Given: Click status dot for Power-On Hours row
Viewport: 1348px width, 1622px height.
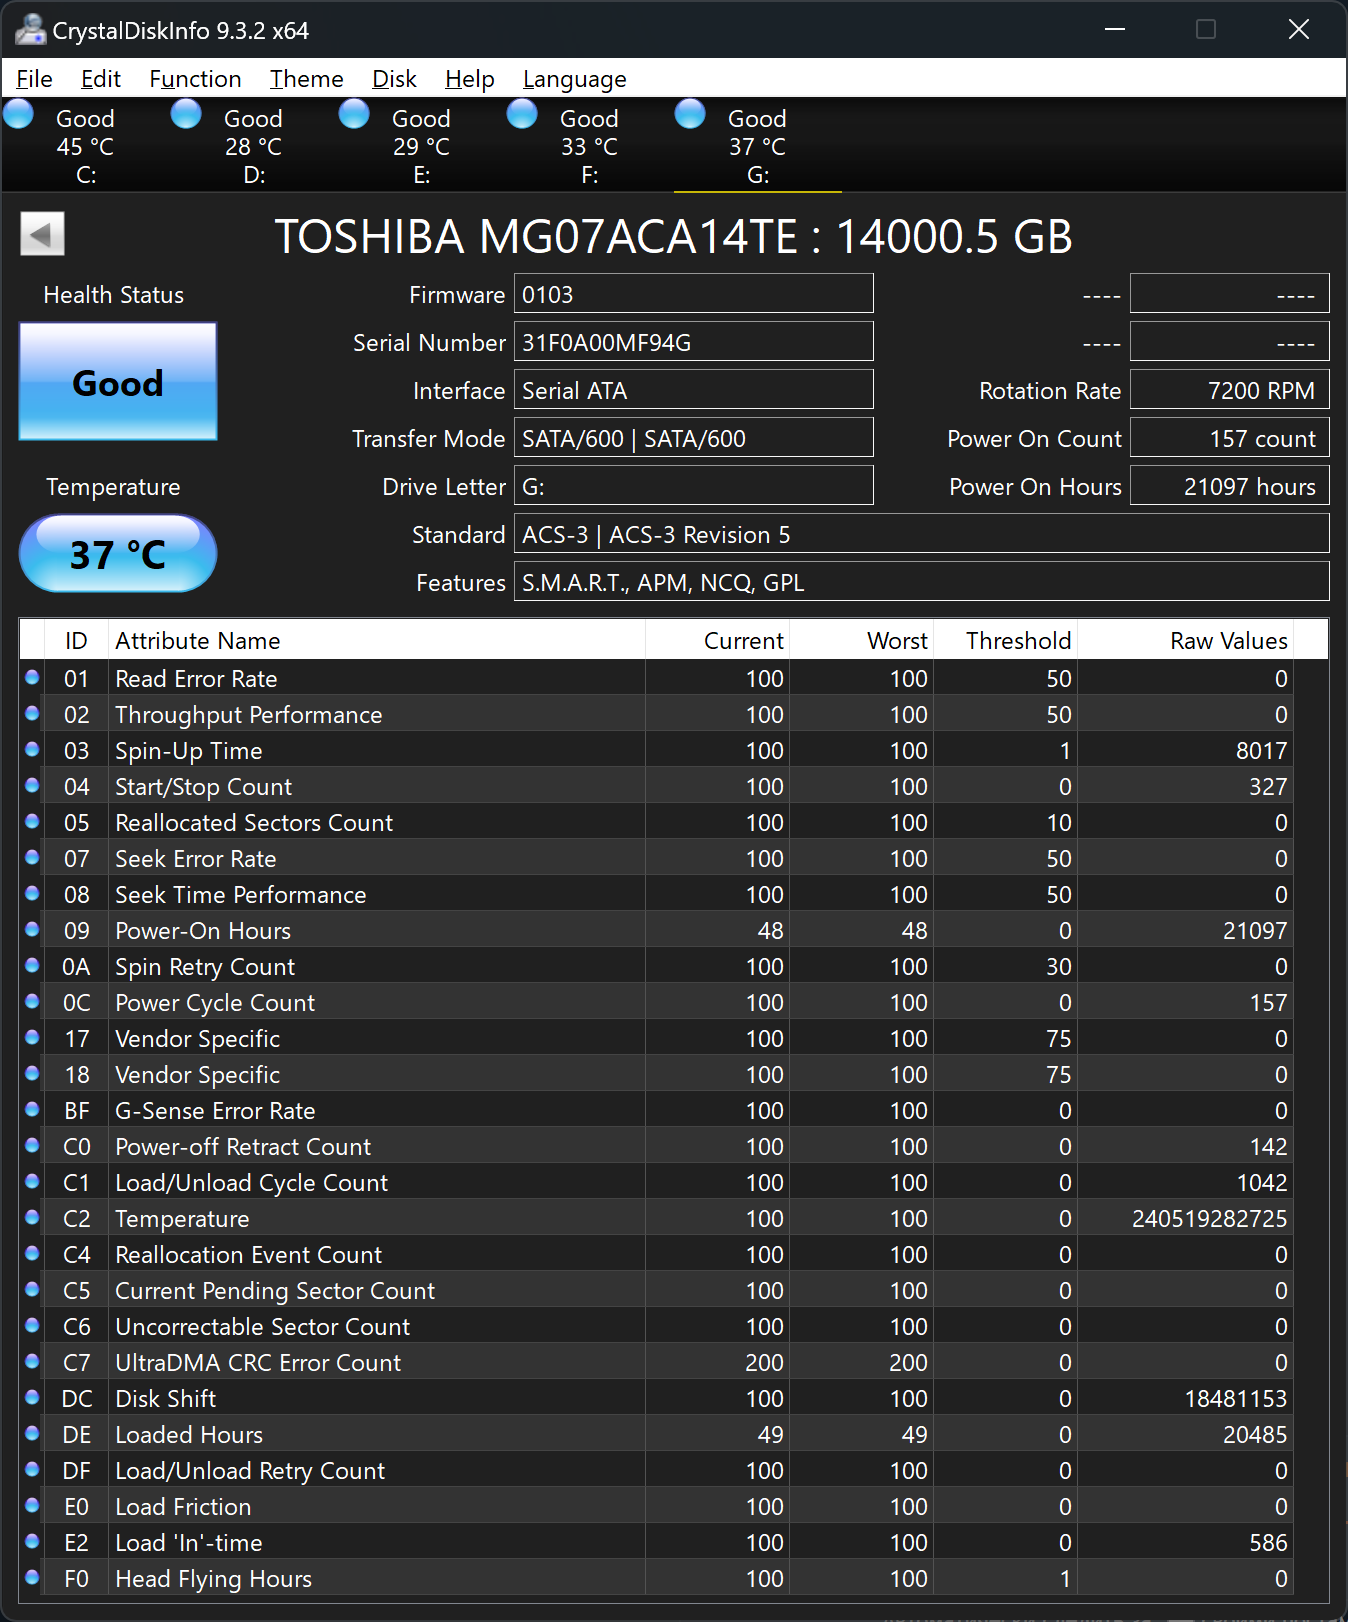Looking at the screenshot, I should [x=32, y=930].
